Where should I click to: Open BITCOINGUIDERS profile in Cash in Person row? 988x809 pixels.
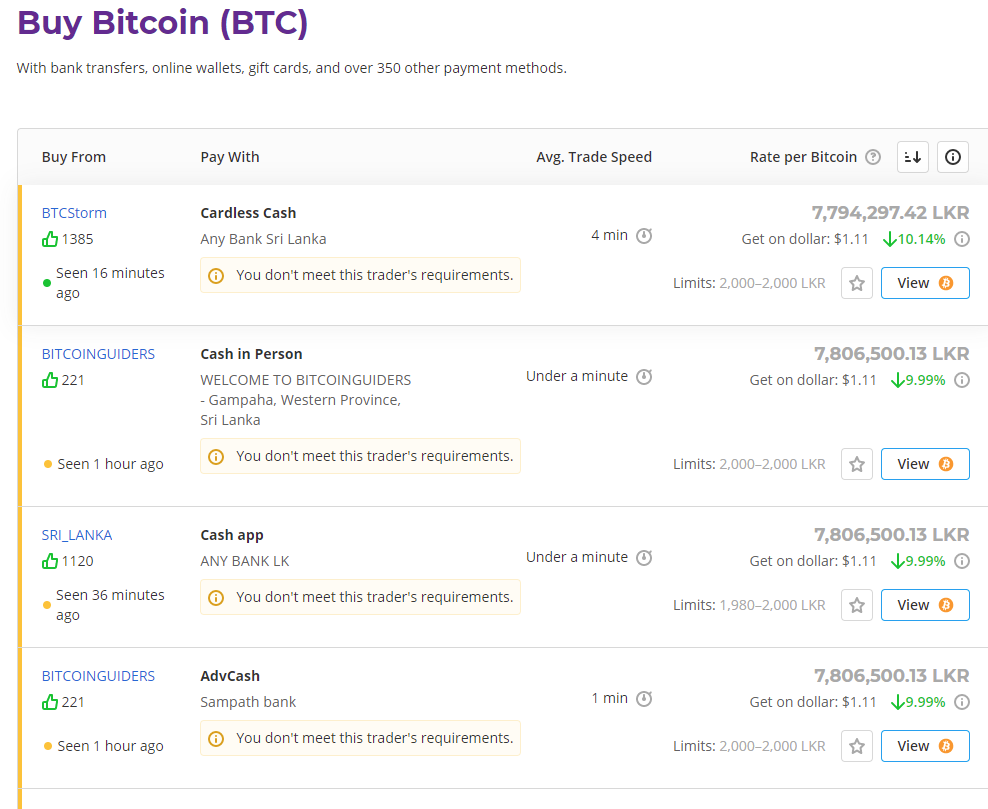click(x=98, y=354)
